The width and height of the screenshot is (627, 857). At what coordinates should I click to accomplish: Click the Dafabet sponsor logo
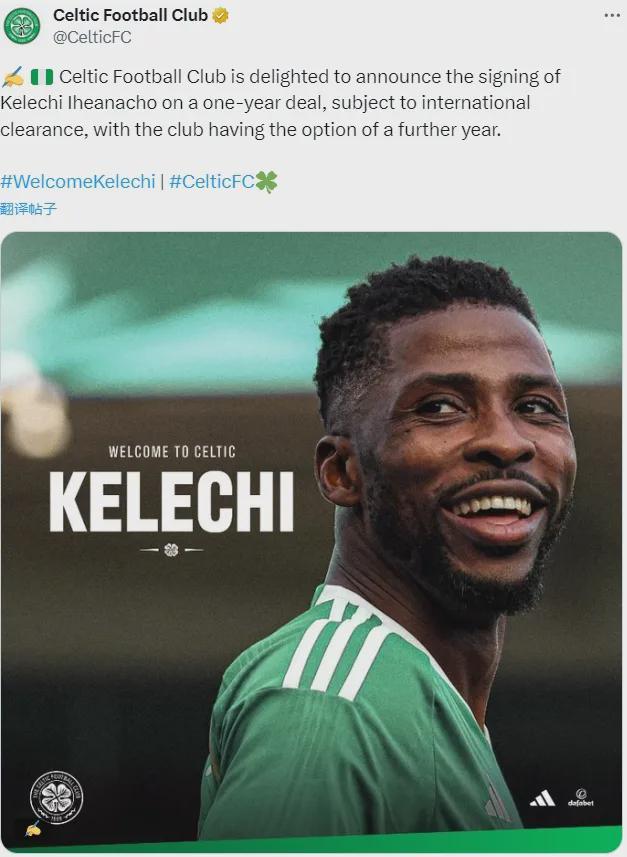coord(581,797)
